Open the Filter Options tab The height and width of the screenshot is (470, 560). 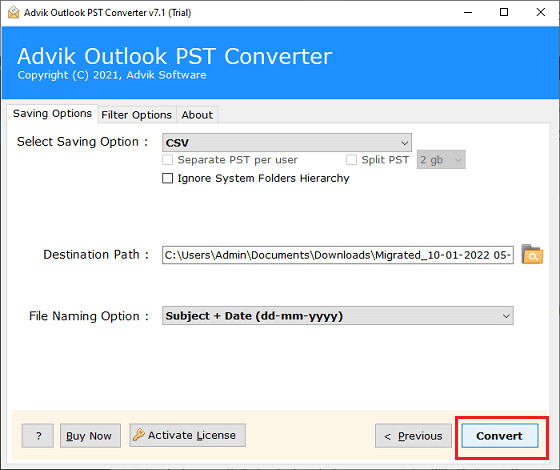click(136, 115)
